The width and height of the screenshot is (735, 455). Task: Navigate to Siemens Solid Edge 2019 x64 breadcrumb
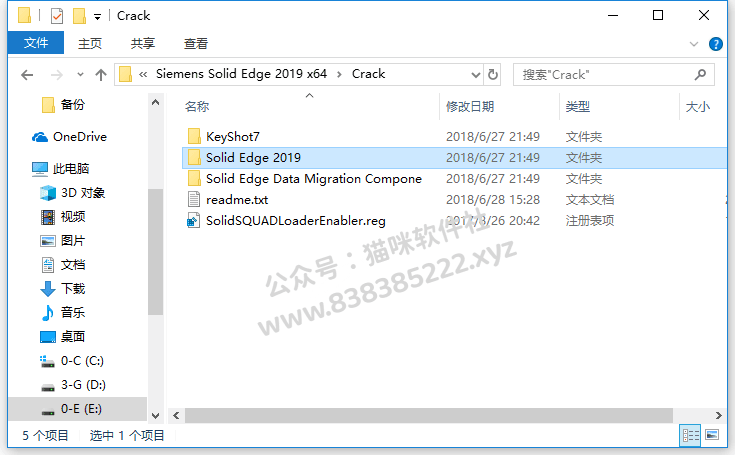(241, 74)
